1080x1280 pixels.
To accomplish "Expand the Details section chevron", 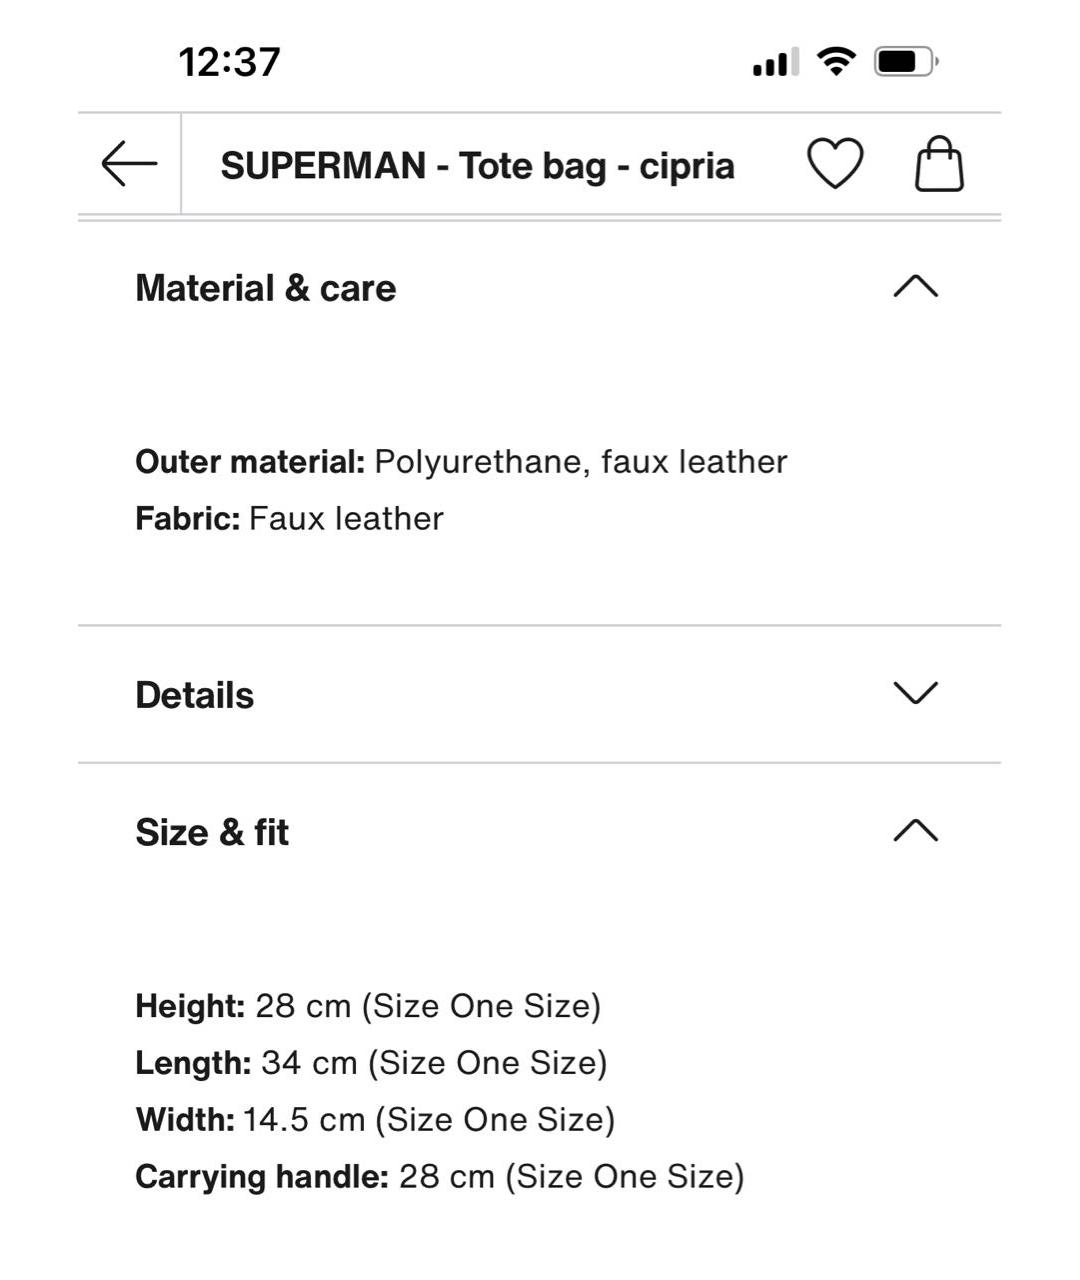I will [915, 694].
